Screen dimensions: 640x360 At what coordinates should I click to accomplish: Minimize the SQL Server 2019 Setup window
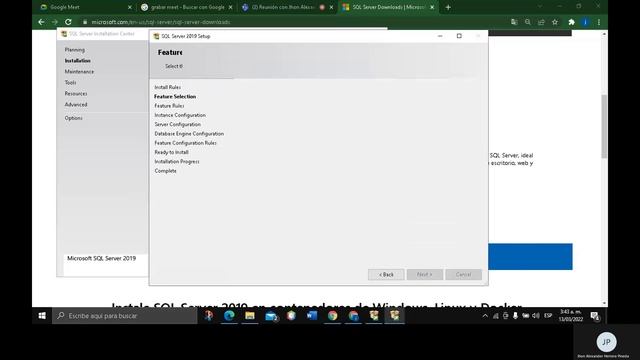click(x=440, y=36)
